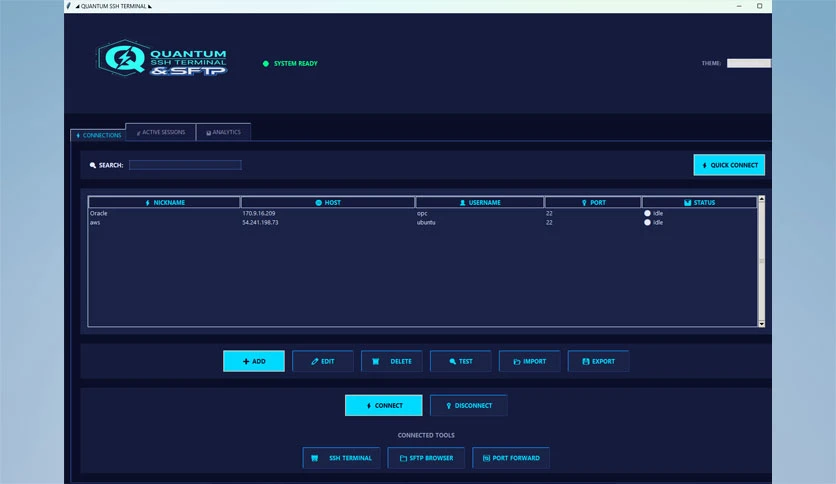Image resolution: width=836 pixels, height=484 pixels.
Task: Maximize the Quantum SSH Terminal window
Action: [760, 6]
